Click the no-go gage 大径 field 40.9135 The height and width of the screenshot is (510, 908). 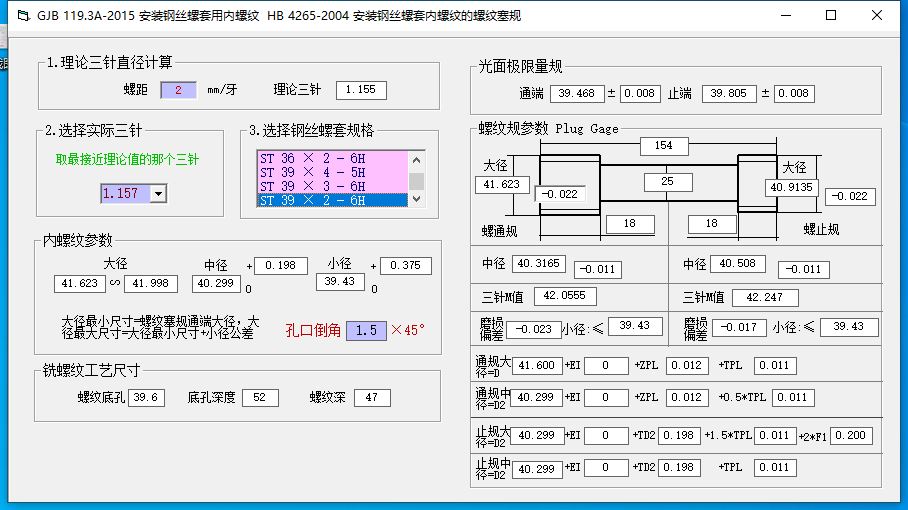[x=792, y=188]
